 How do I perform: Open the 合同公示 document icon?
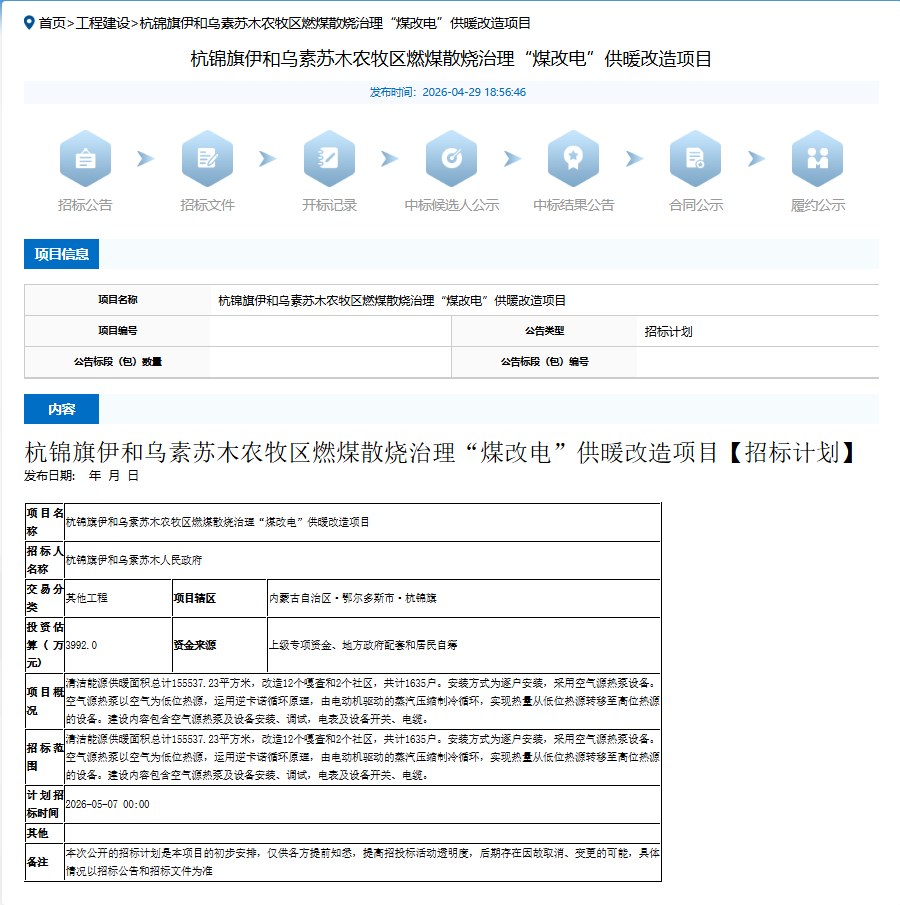(x=695, y=158)
